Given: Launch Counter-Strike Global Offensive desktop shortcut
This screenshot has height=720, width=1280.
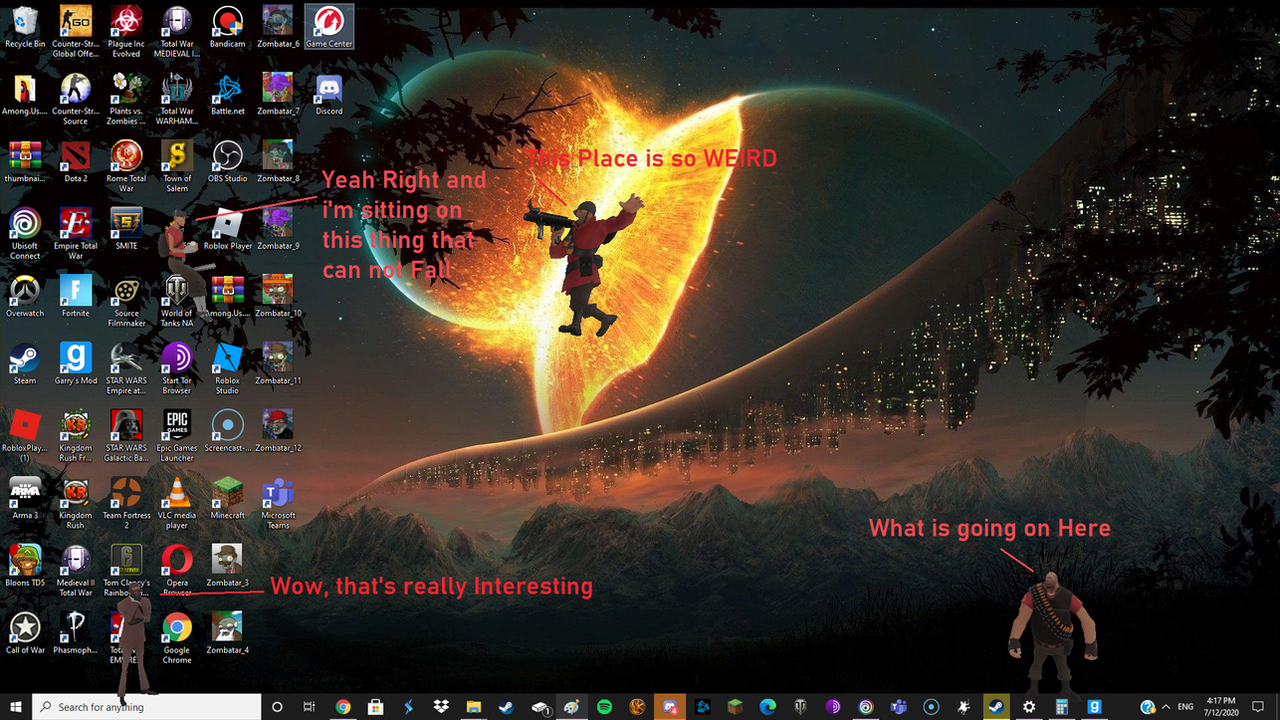Looking at the screenshot, I should (x=76, y=30).
